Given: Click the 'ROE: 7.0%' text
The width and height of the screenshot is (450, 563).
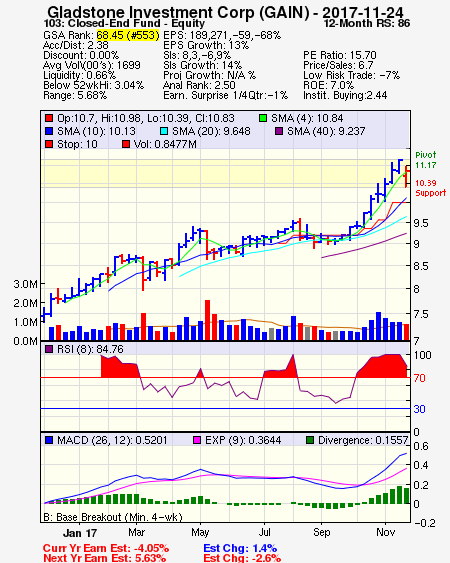Looking at the screenshot, I should pos(328,85).
